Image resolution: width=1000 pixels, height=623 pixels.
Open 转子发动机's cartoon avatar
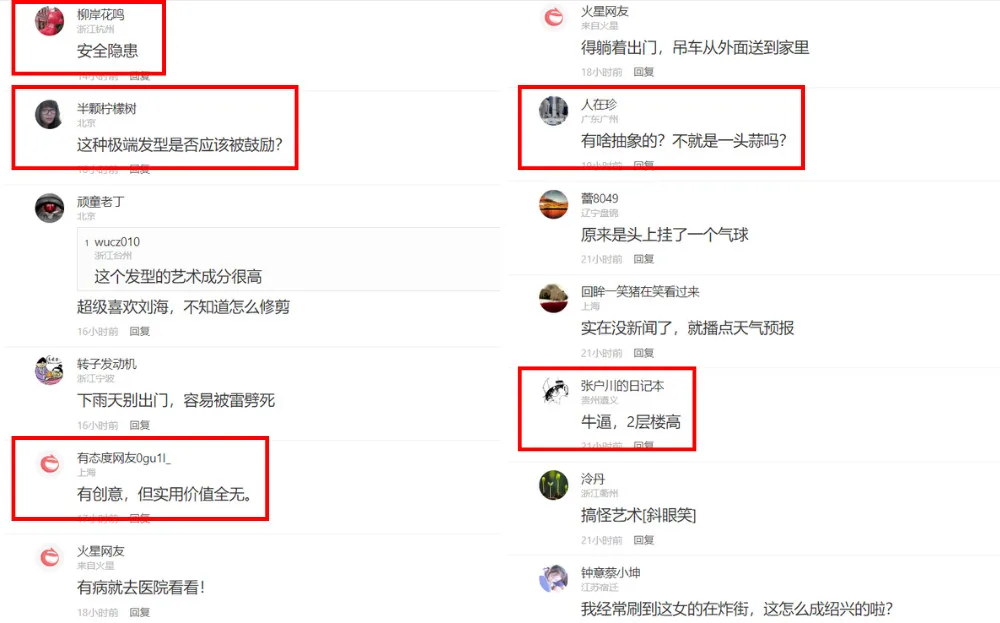(49, 370)
